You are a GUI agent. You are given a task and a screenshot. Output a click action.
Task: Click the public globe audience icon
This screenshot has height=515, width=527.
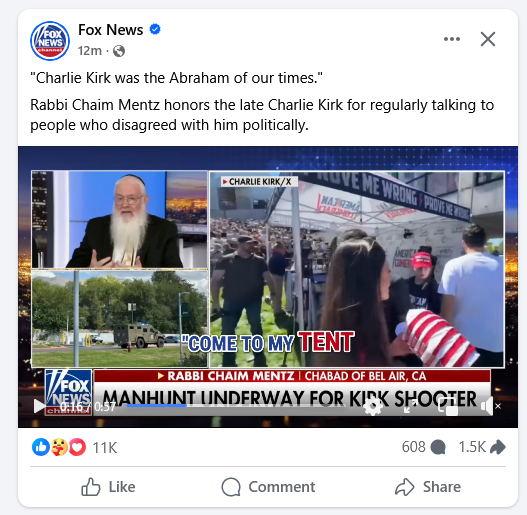click(x=119, y=51)
